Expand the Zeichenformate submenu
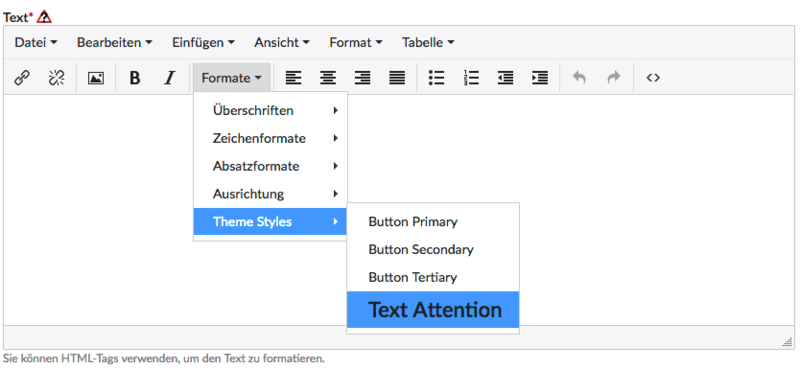This screenshot has width=800, height=370. (270, 138)
